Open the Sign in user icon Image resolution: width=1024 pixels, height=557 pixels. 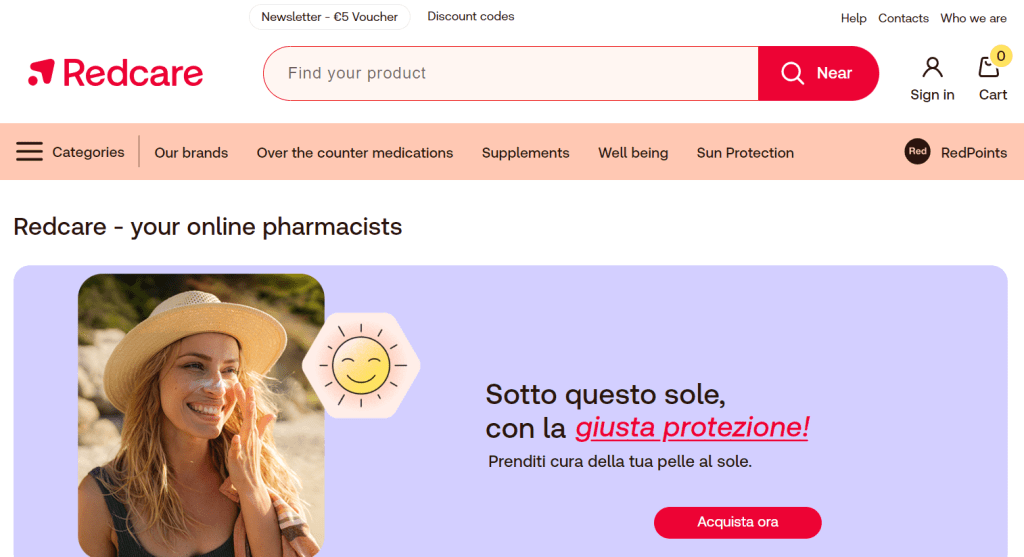pyautogui.click(x=932, y=67)
